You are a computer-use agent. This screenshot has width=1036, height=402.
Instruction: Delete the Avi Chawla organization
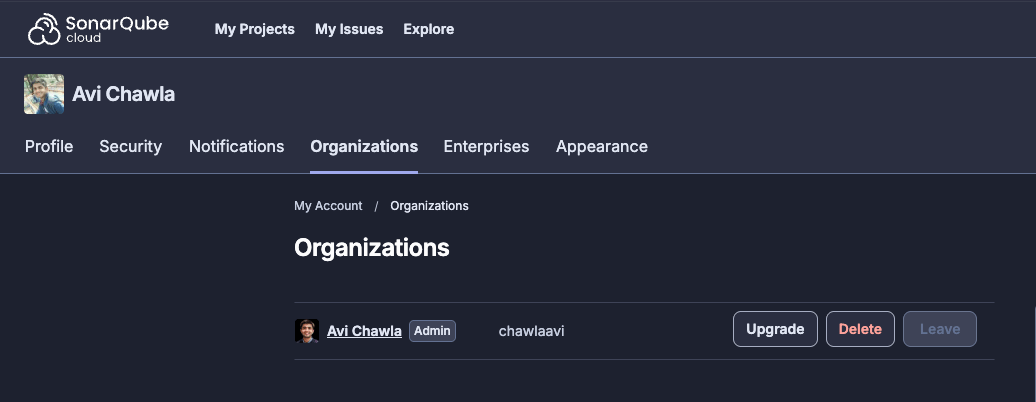(x=860, y=329)
